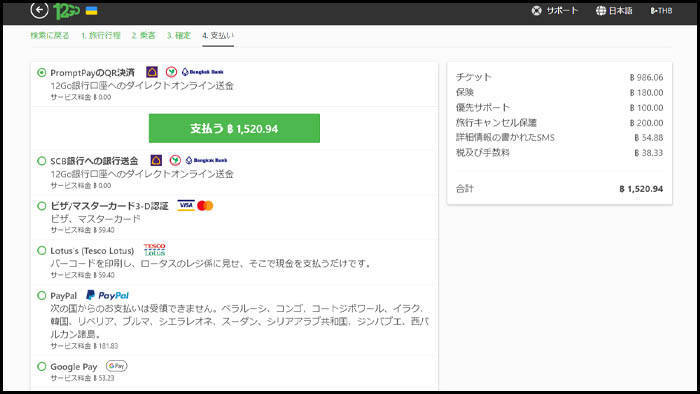Switch to step 3. 確定
The image size is (700, 394).
(179, 36)
